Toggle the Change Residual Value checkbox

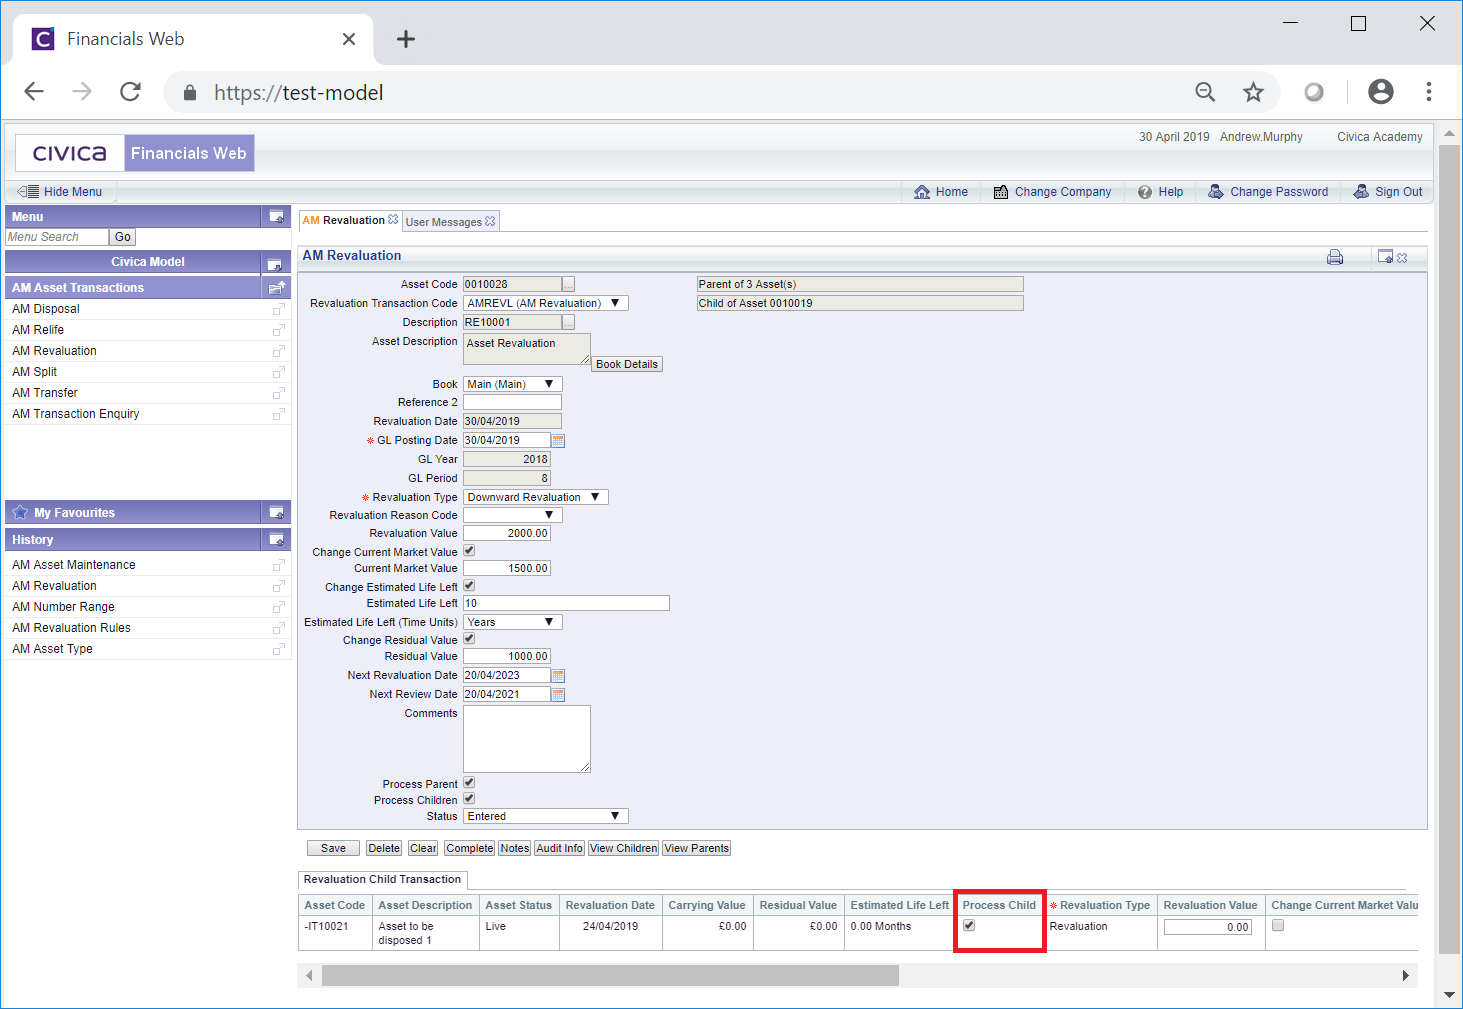click(469, 639)
